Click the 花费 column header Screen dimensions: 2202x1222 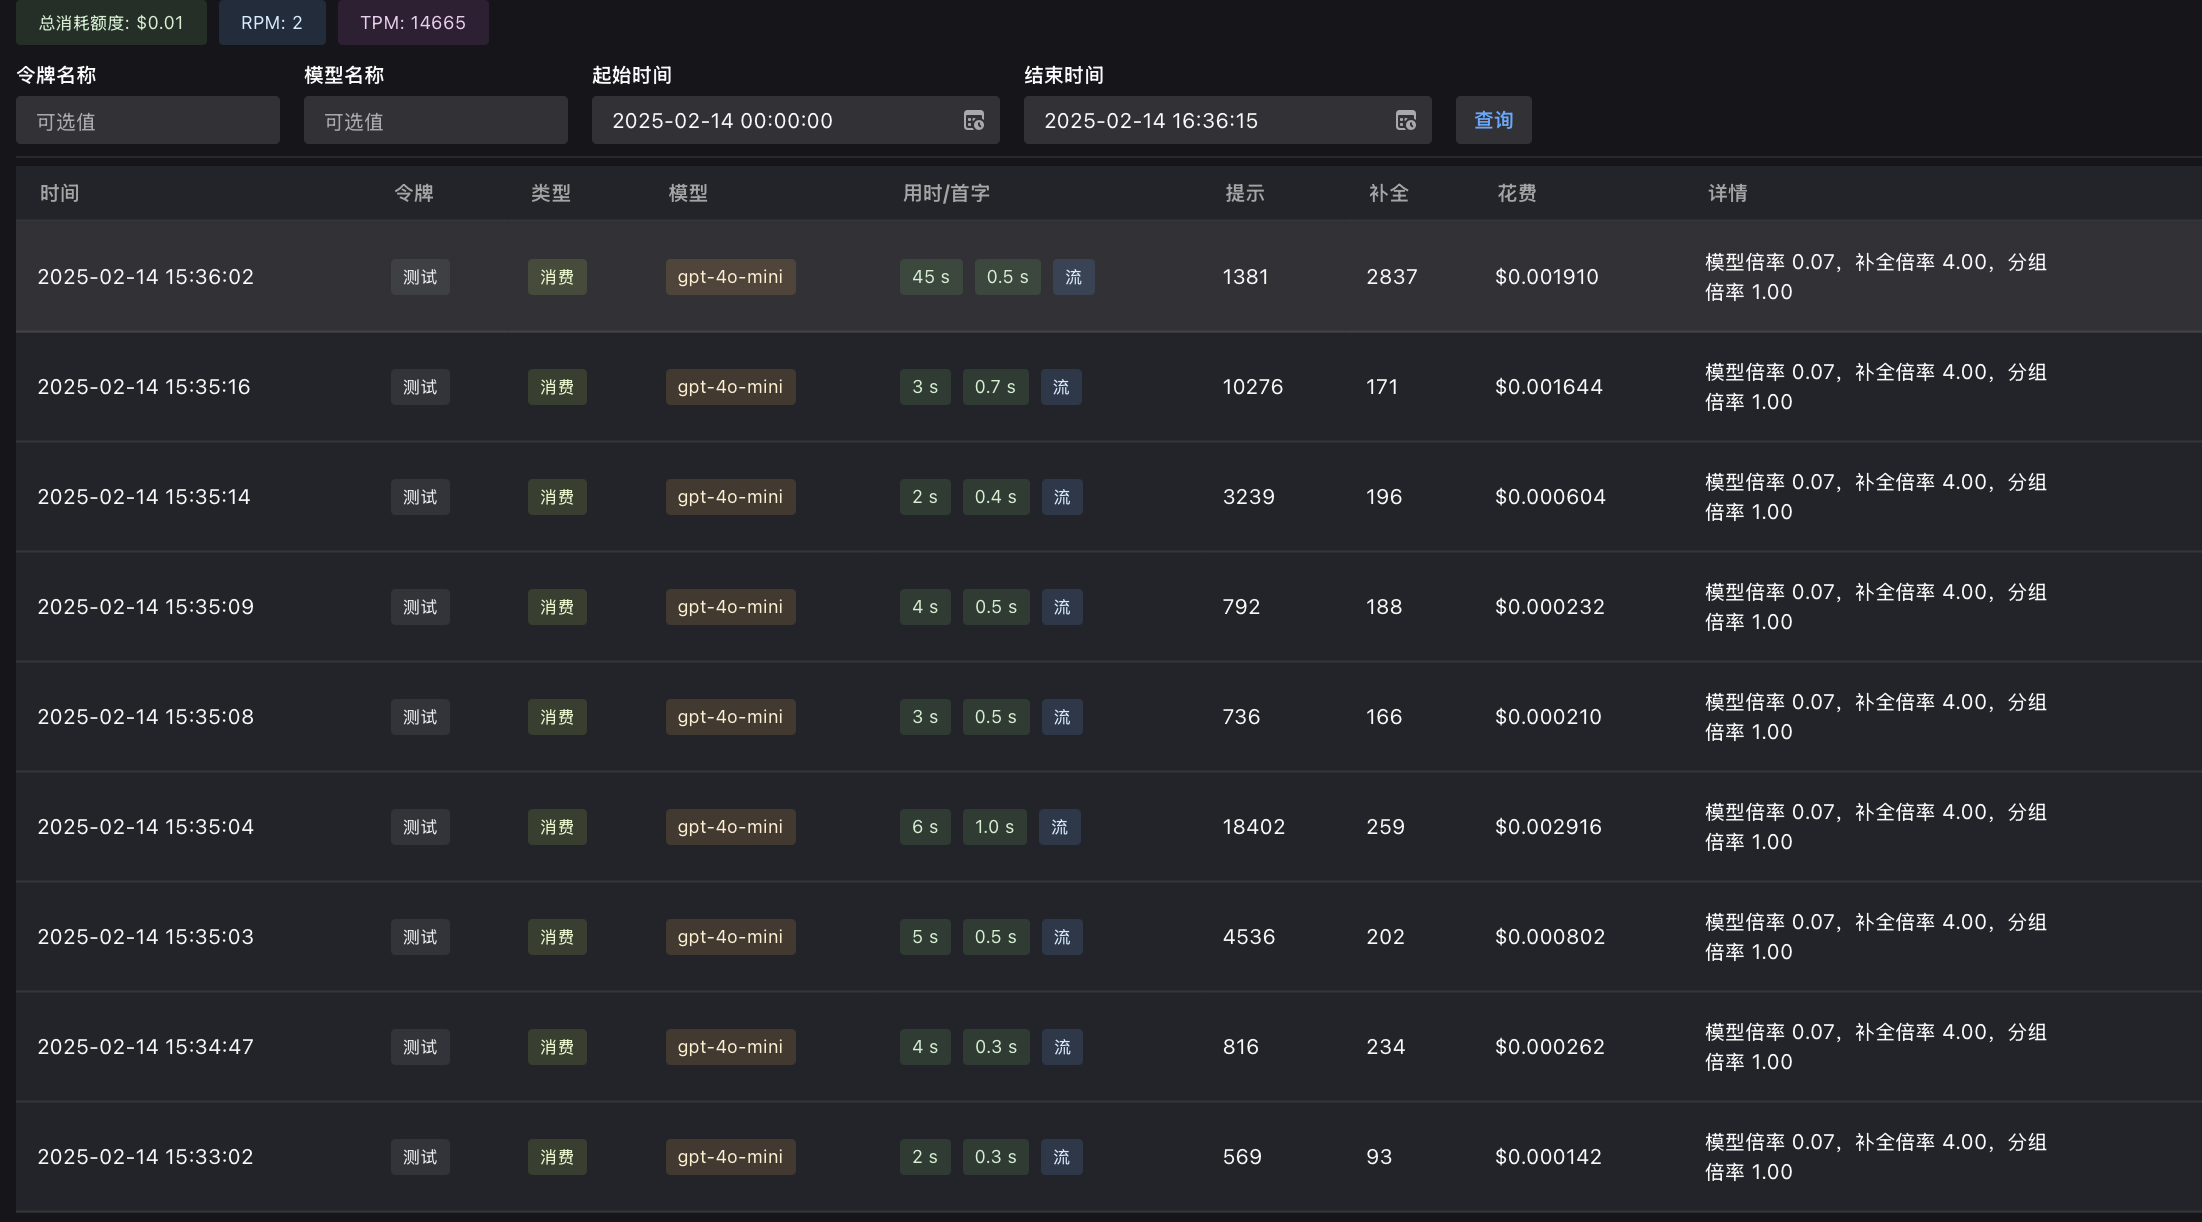[x=1517, y=193]
